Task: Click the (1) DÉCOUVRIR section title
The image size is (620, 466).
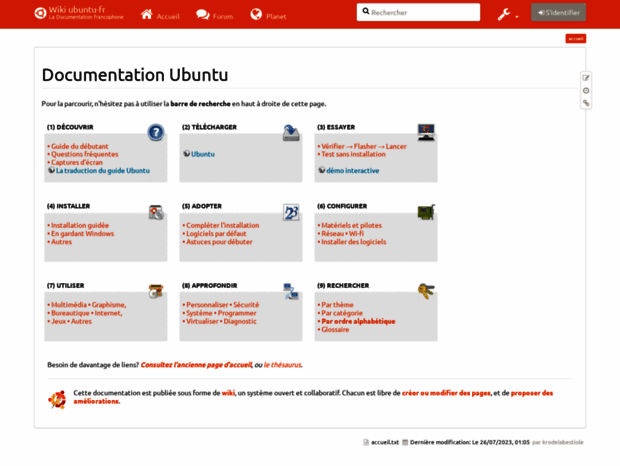Action: (70, 127)
